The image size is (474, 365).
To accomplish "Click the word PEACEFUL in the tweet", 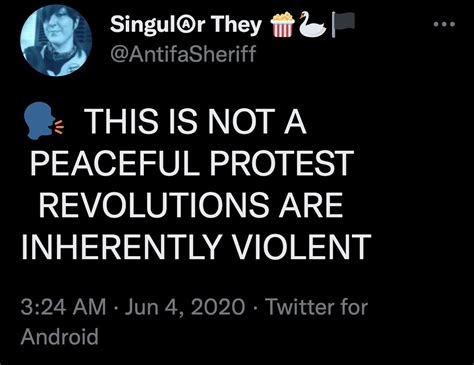I will coord(114,163).
